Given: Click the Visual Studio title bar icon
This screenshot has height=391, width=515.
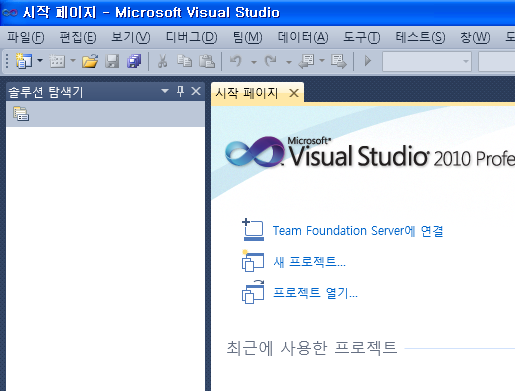Looking at the screenshot, I should coord(10,13).
